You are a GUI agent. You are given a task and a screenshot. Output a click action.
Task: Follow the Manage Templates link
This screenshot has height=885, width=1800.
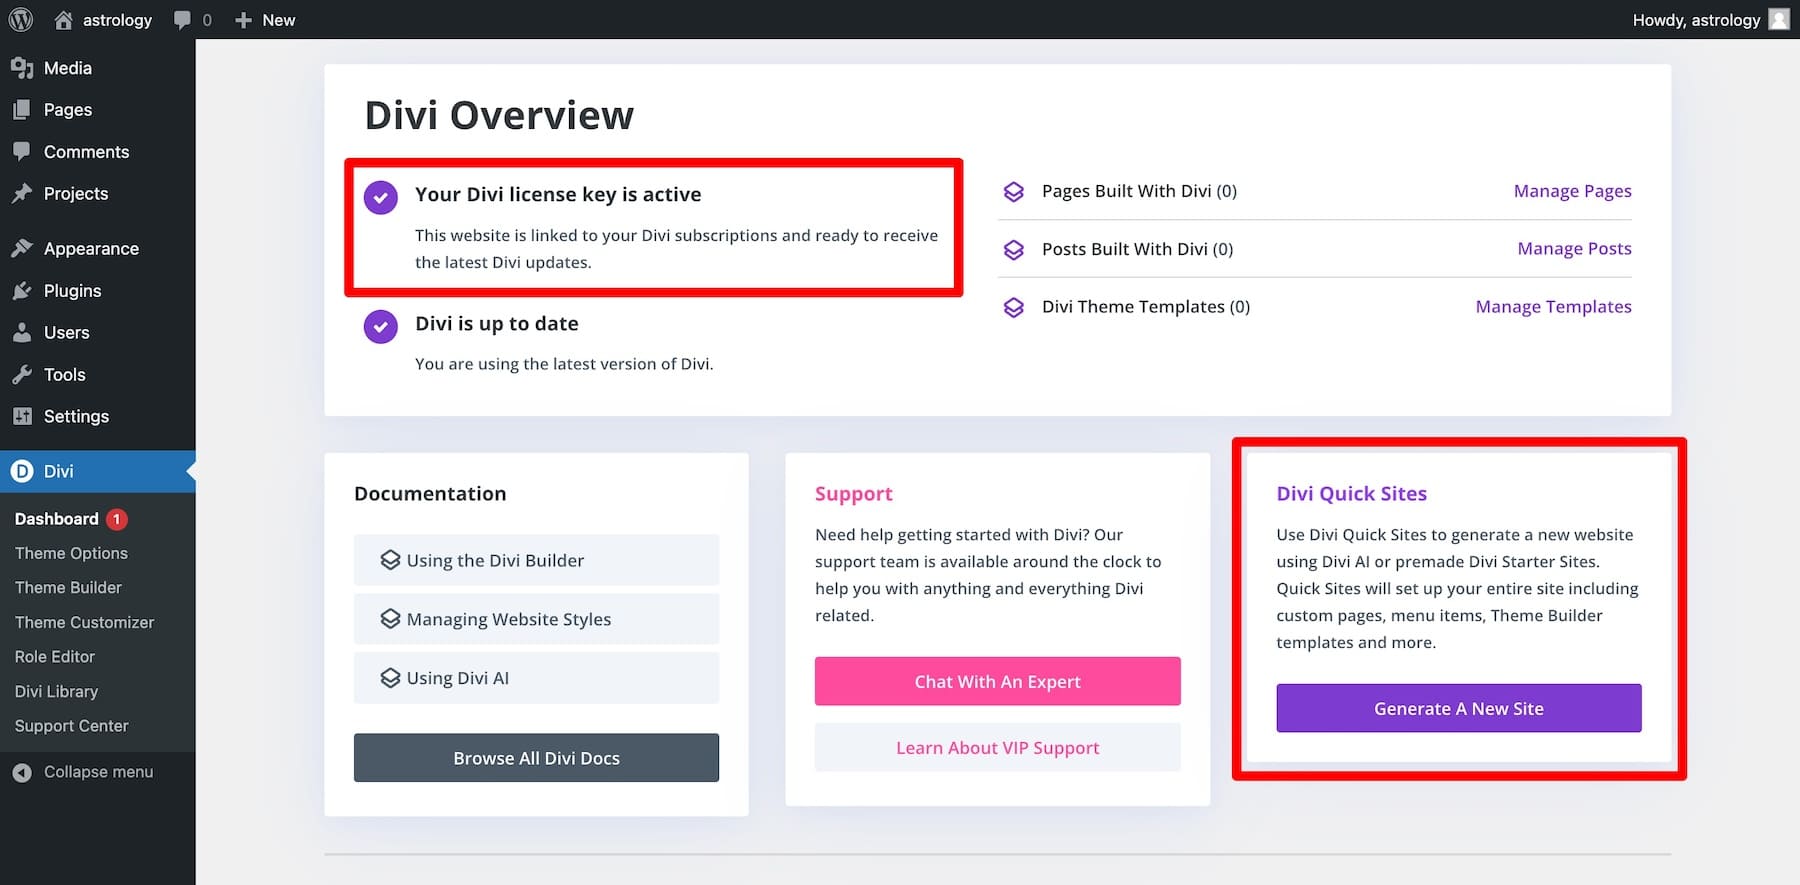tap(1553, 307)
